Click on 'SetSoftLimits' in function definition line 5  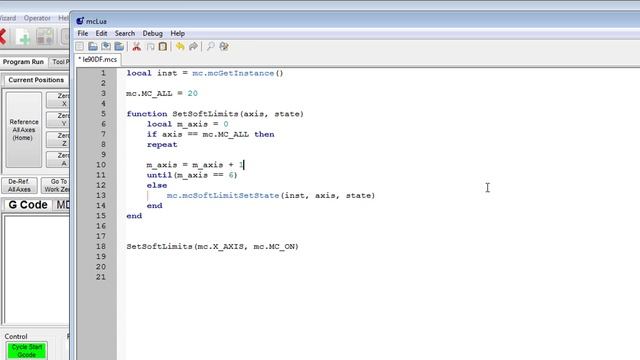coord(205,114)
